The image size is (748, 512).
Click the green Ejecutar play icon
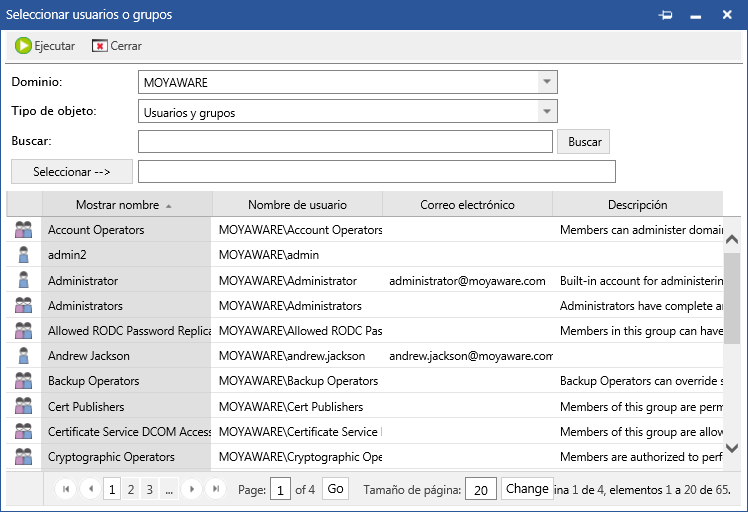coord(23,46)
